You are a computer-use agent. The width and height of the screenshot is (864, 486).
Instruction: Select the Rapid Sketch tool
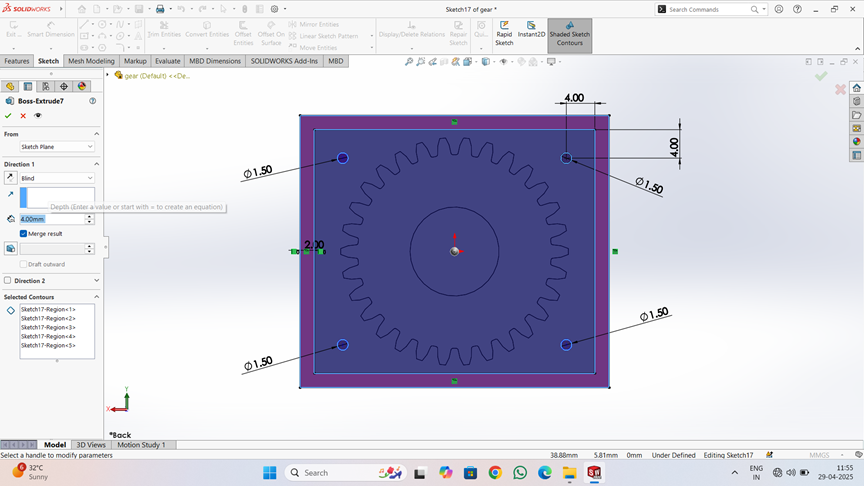click(504, 34)
